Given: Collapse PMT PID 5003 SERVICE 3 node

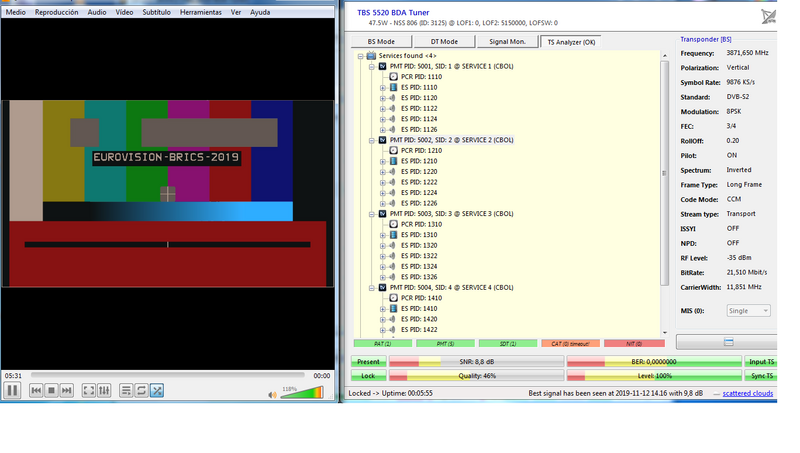Looking at the screenshot, I should pyautogui.click(x=372, y=214).
